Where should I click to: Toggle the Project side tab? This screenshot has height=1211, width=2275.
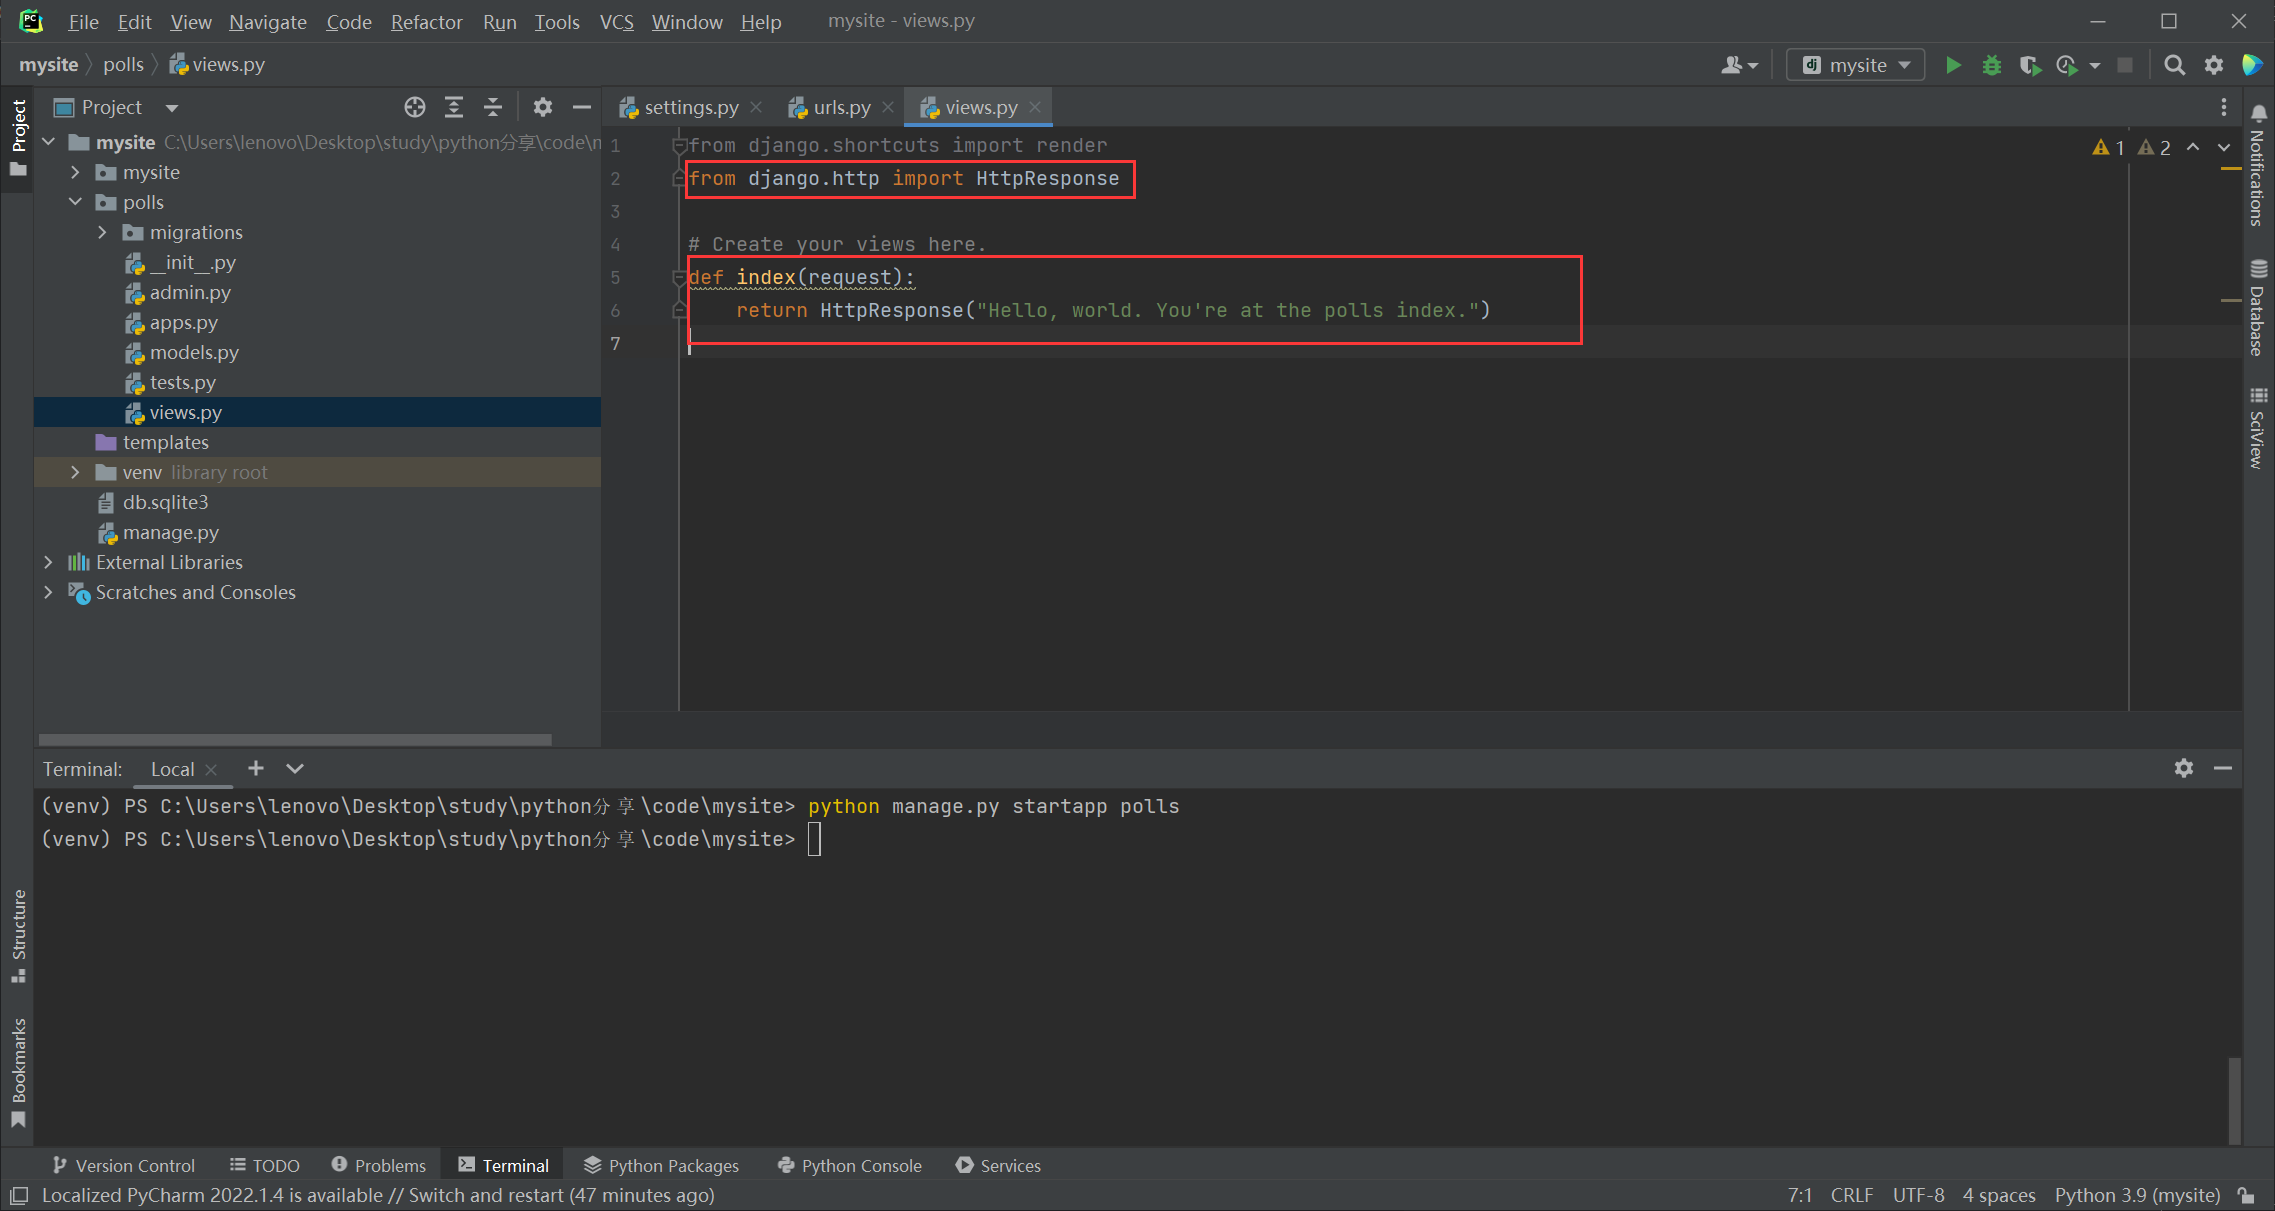pos(18,139)
